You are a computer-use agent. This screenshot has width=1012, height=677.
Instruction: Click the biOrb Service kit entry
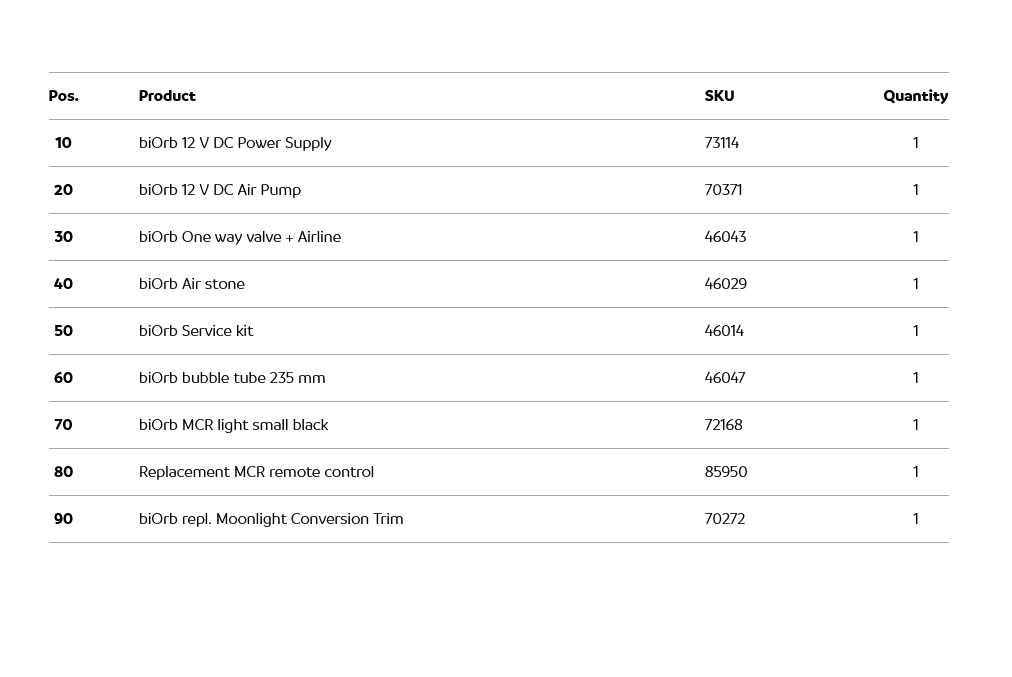coord(196,331)
